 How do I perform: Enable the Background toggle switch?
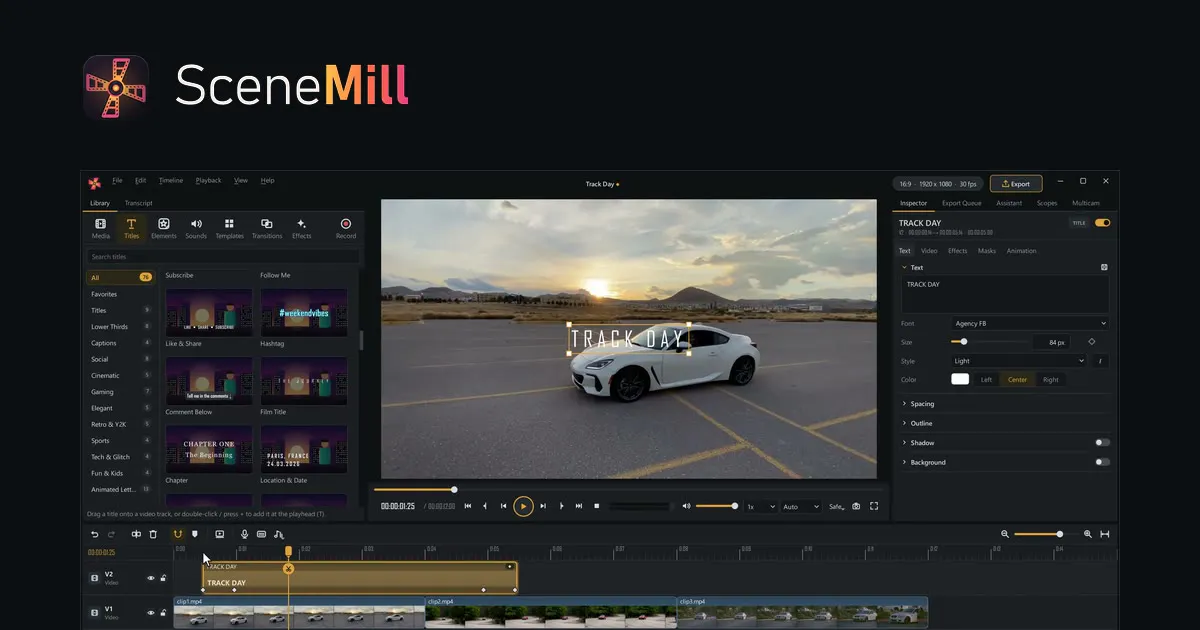(1102, 462)
